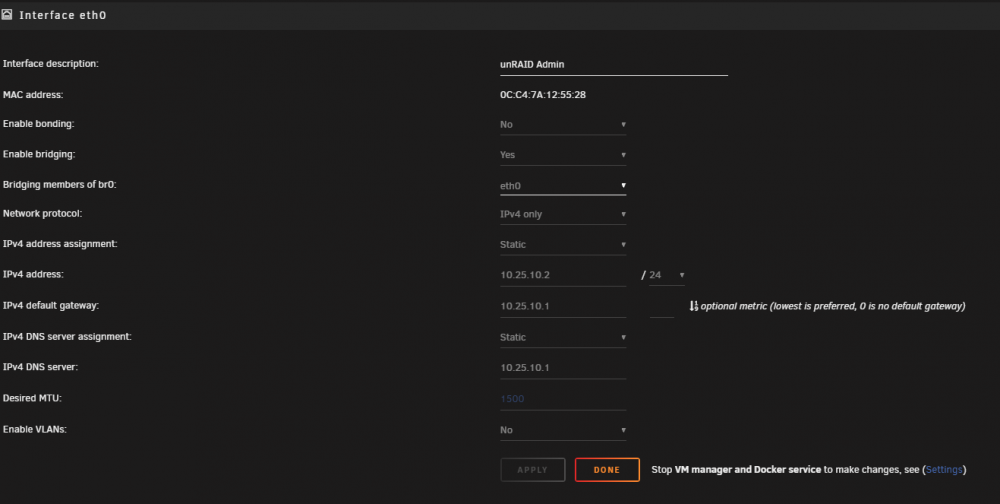Click the Apply button
The image size is (1000, 504).
pos(533,470)
